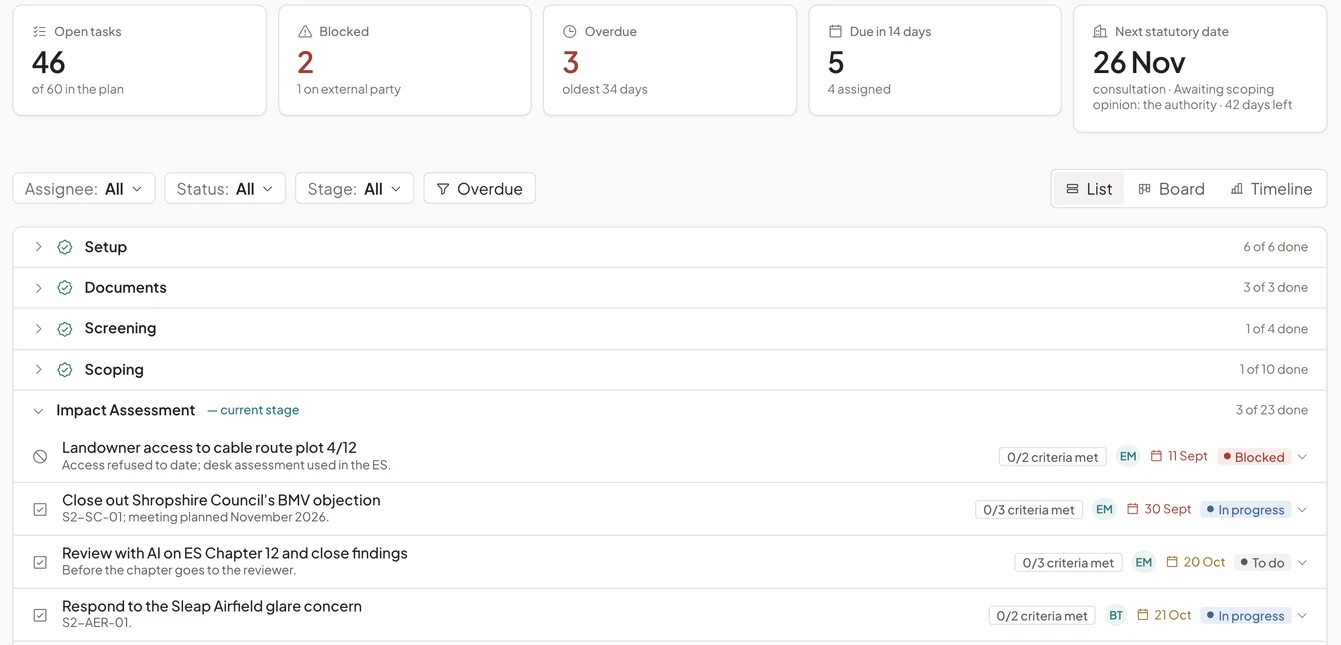The image size is (1341, 645).
Task: Click calendar icon next to 11 Sept
Action: 1156,456
